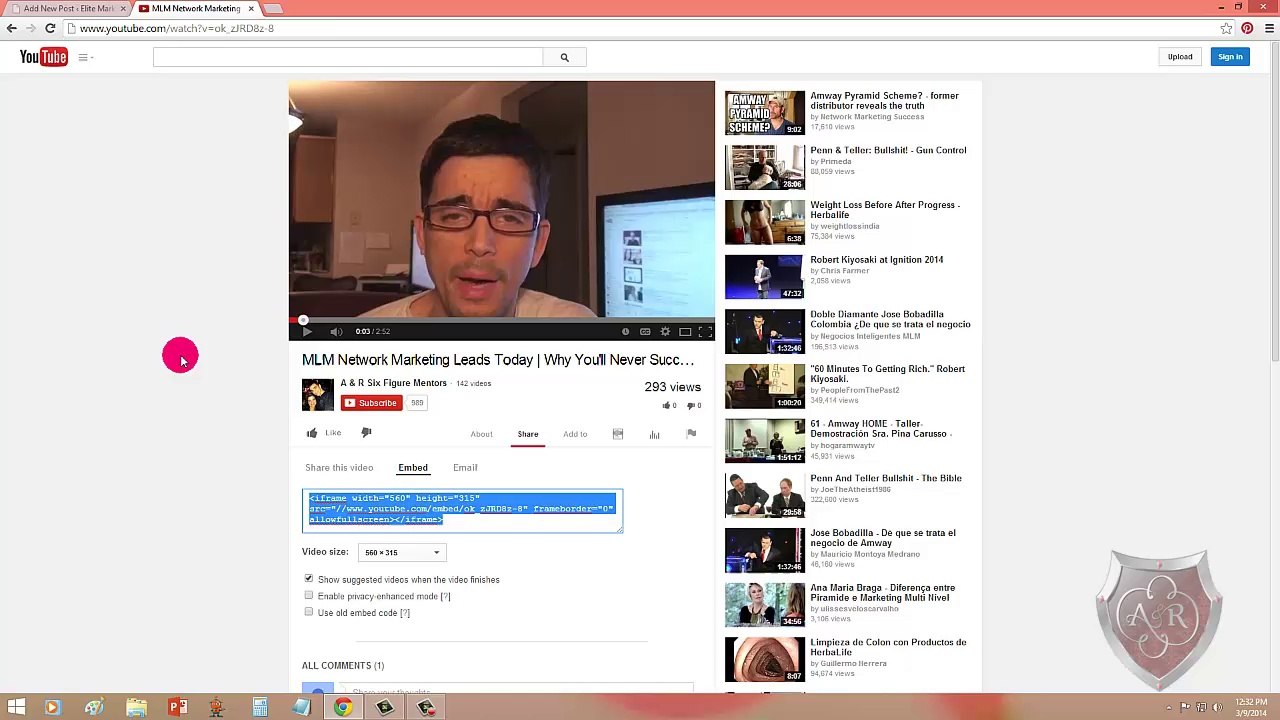This screenshot has height=720, width=1280.
Task: Click the YouTube logo
Action: point(43,57)
